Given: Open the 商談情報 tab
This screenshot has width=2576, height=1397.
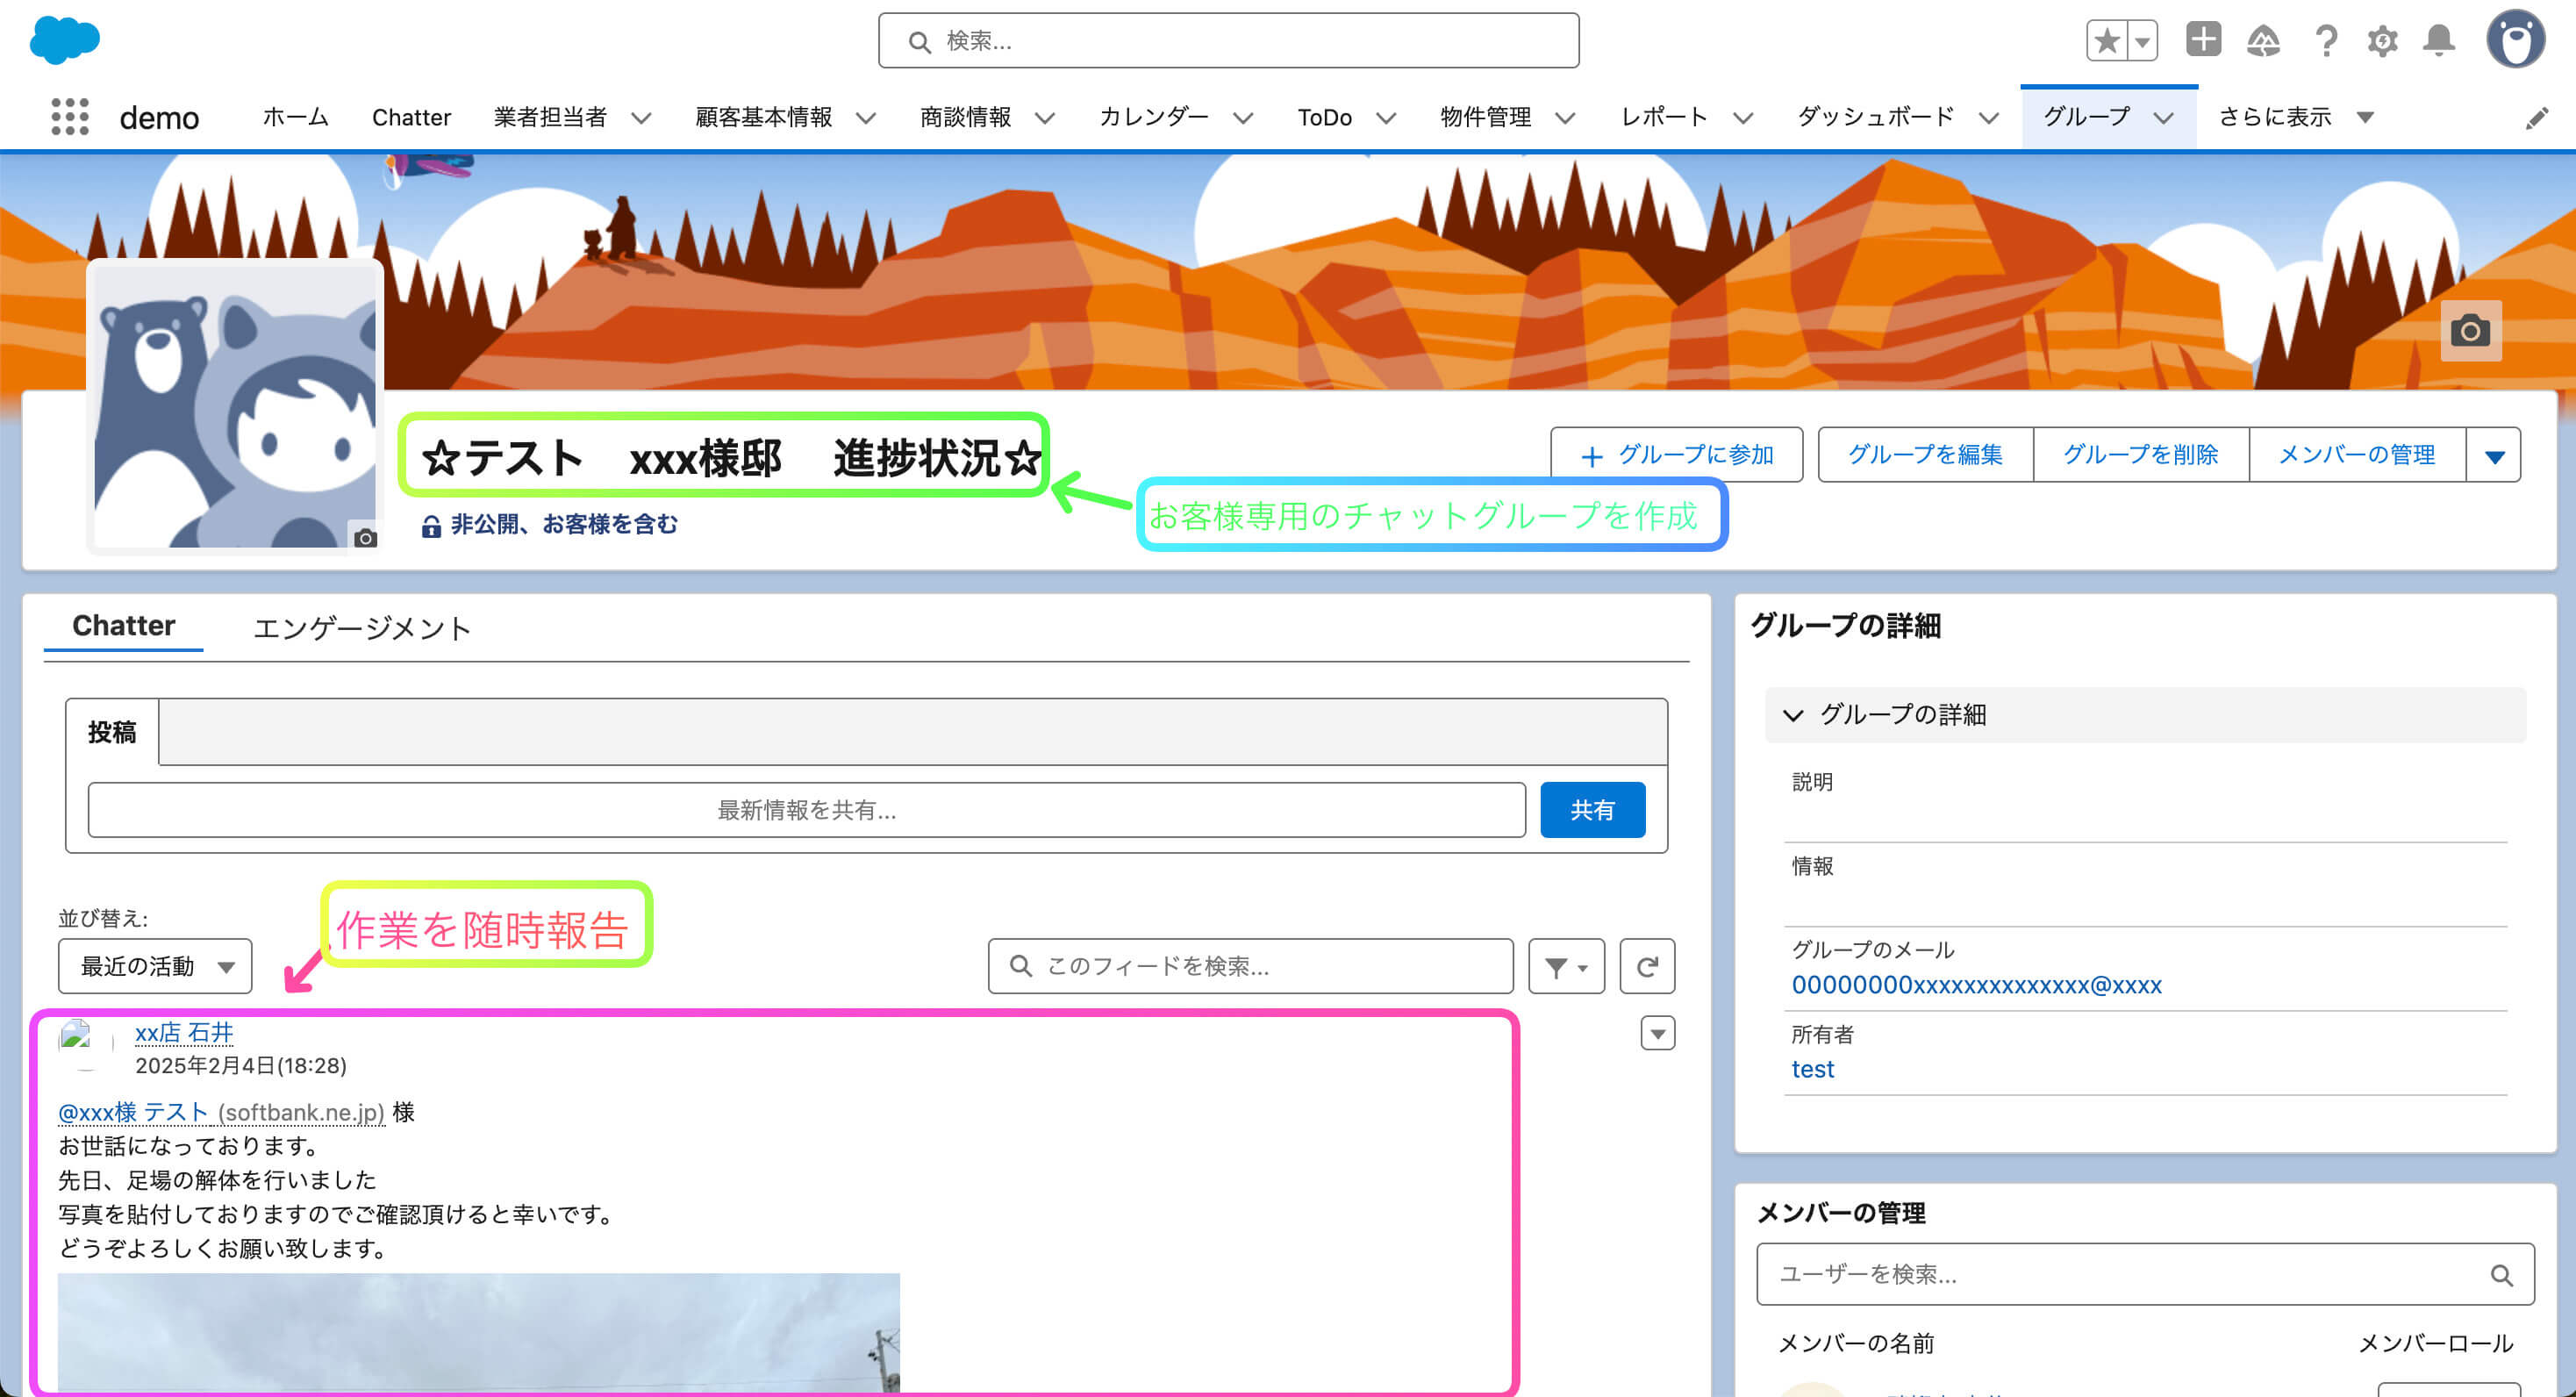Looking at the screenshot, I should click(965, 118).
